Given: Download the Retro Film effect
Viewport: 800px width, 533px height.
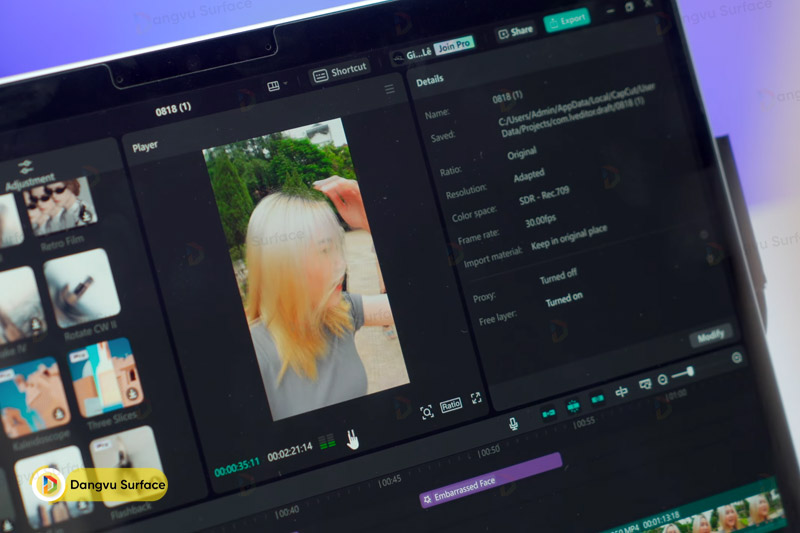Looking at the screenshot, I should 86,216.
